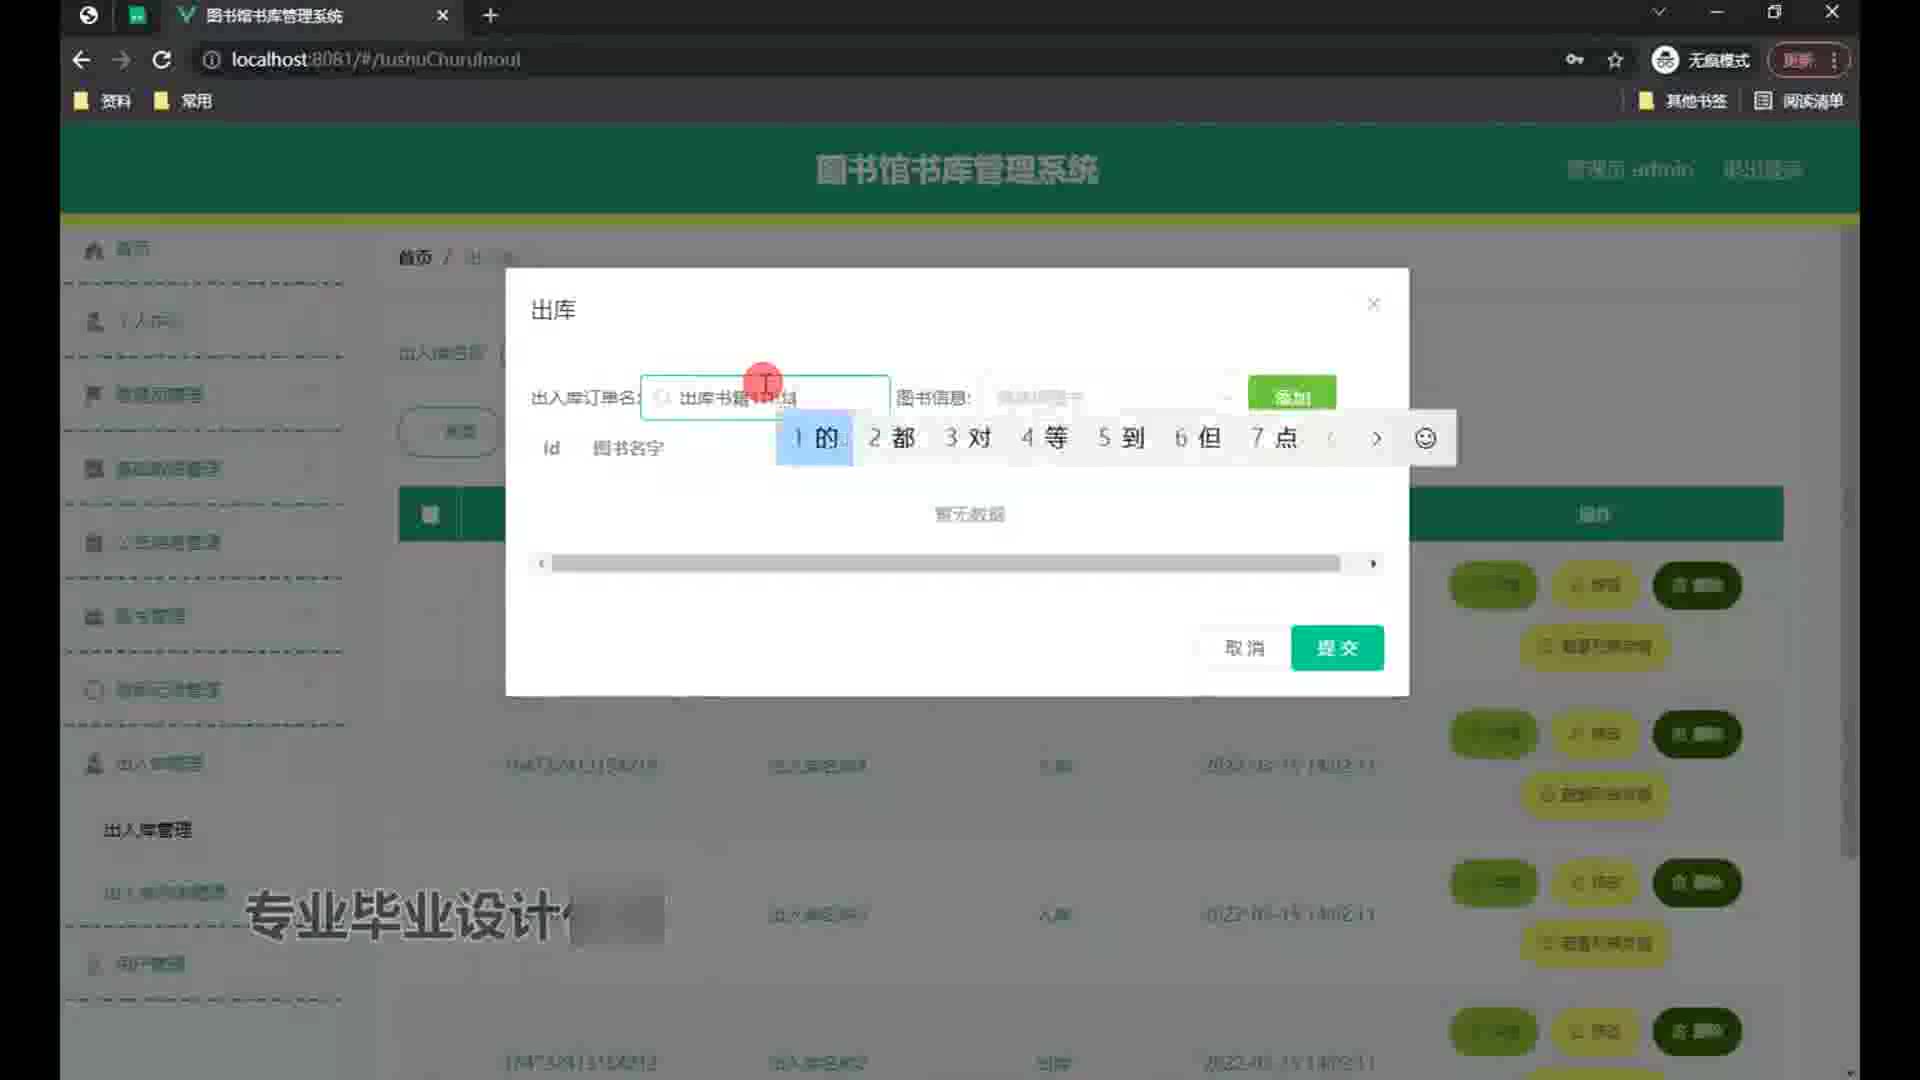Toggle the table header select-all checkbox
This screenshot has width=1920, height=1080.
[430, 514]
